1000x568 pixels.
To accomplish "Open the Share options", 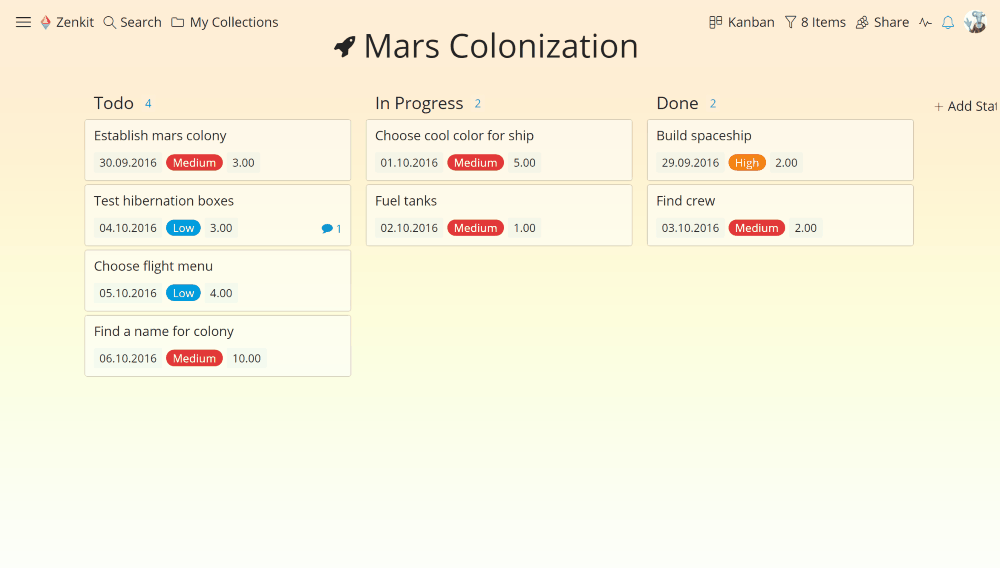I will tap(882, 22).
